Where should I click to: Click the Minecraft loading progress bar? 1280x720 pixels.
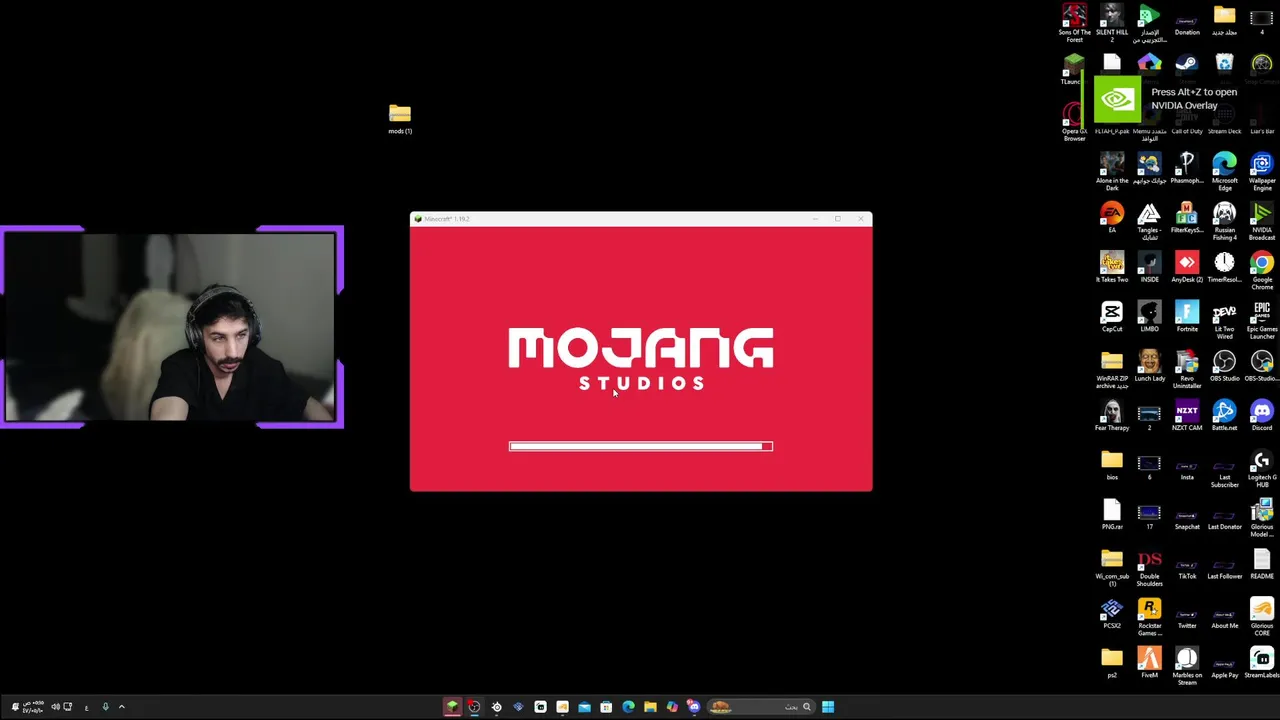tap(641, 446)
